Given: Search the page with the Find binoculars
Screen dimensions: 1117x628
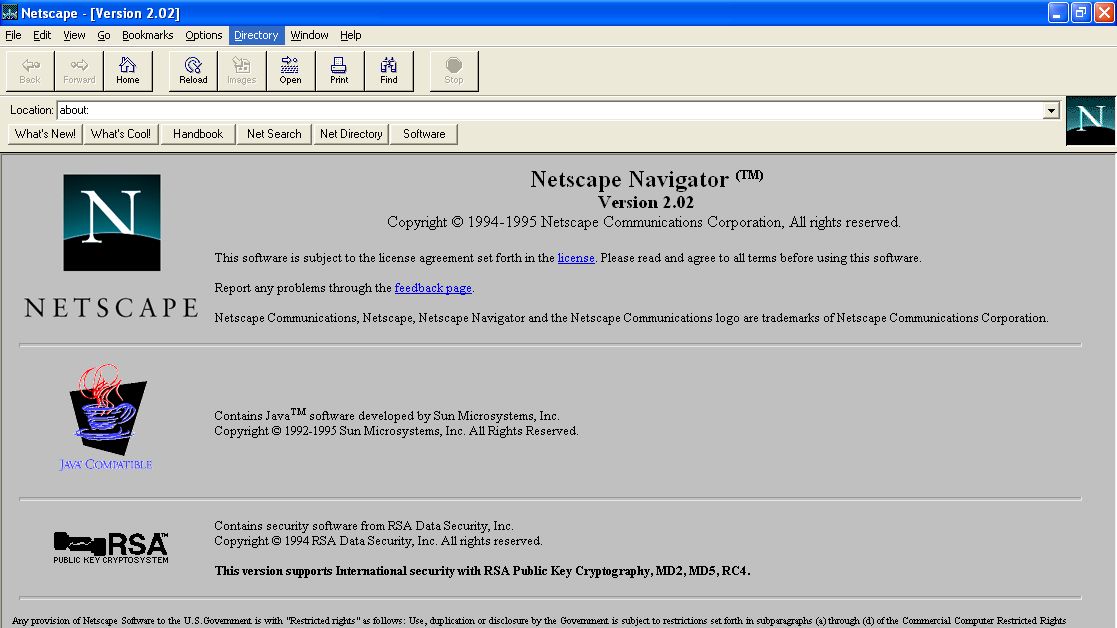Looking at the screenshot, I should pos(388,70).
